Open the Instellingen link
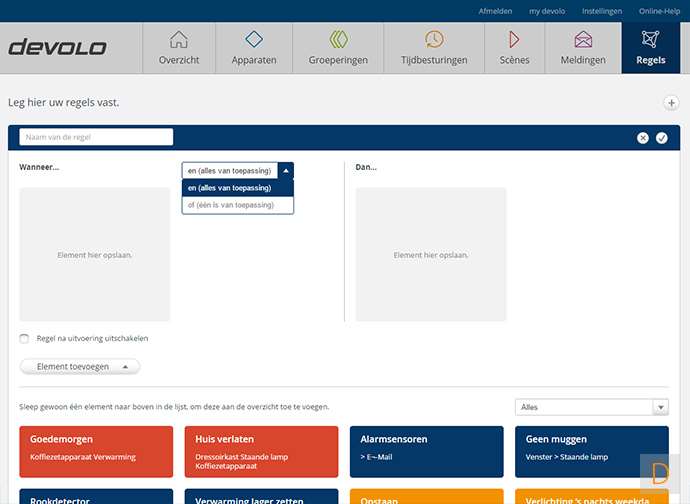Screen dimensions: 690x504 tap(602, 11)
